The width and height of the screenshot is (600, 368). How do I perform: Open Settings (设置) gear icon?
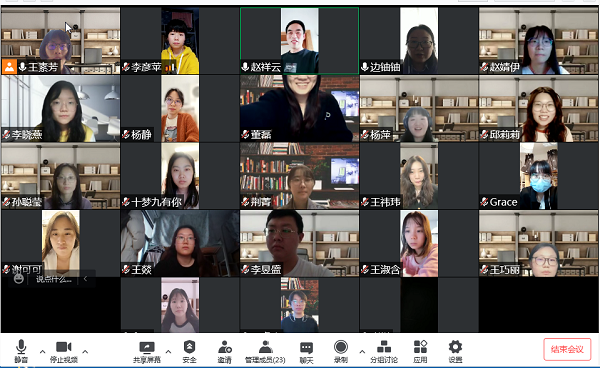pos(455,352)
